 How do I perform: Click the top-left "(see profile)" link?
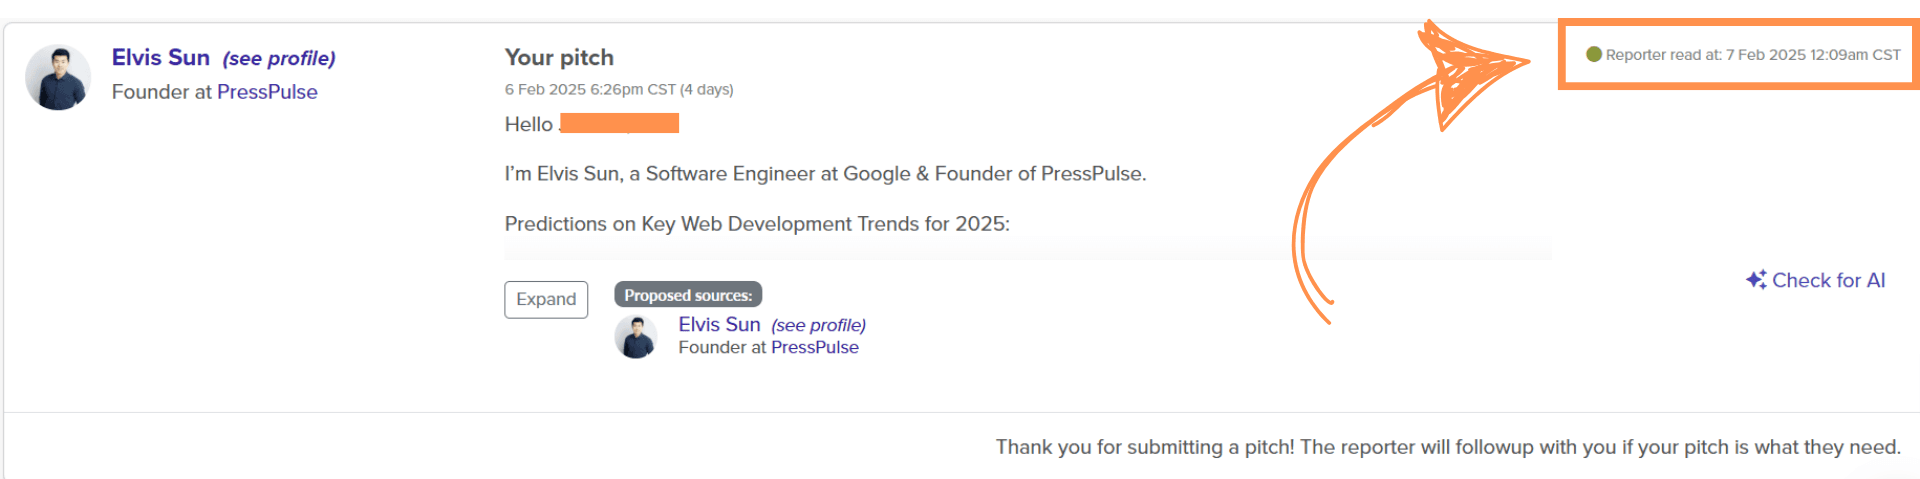[279, 58]
